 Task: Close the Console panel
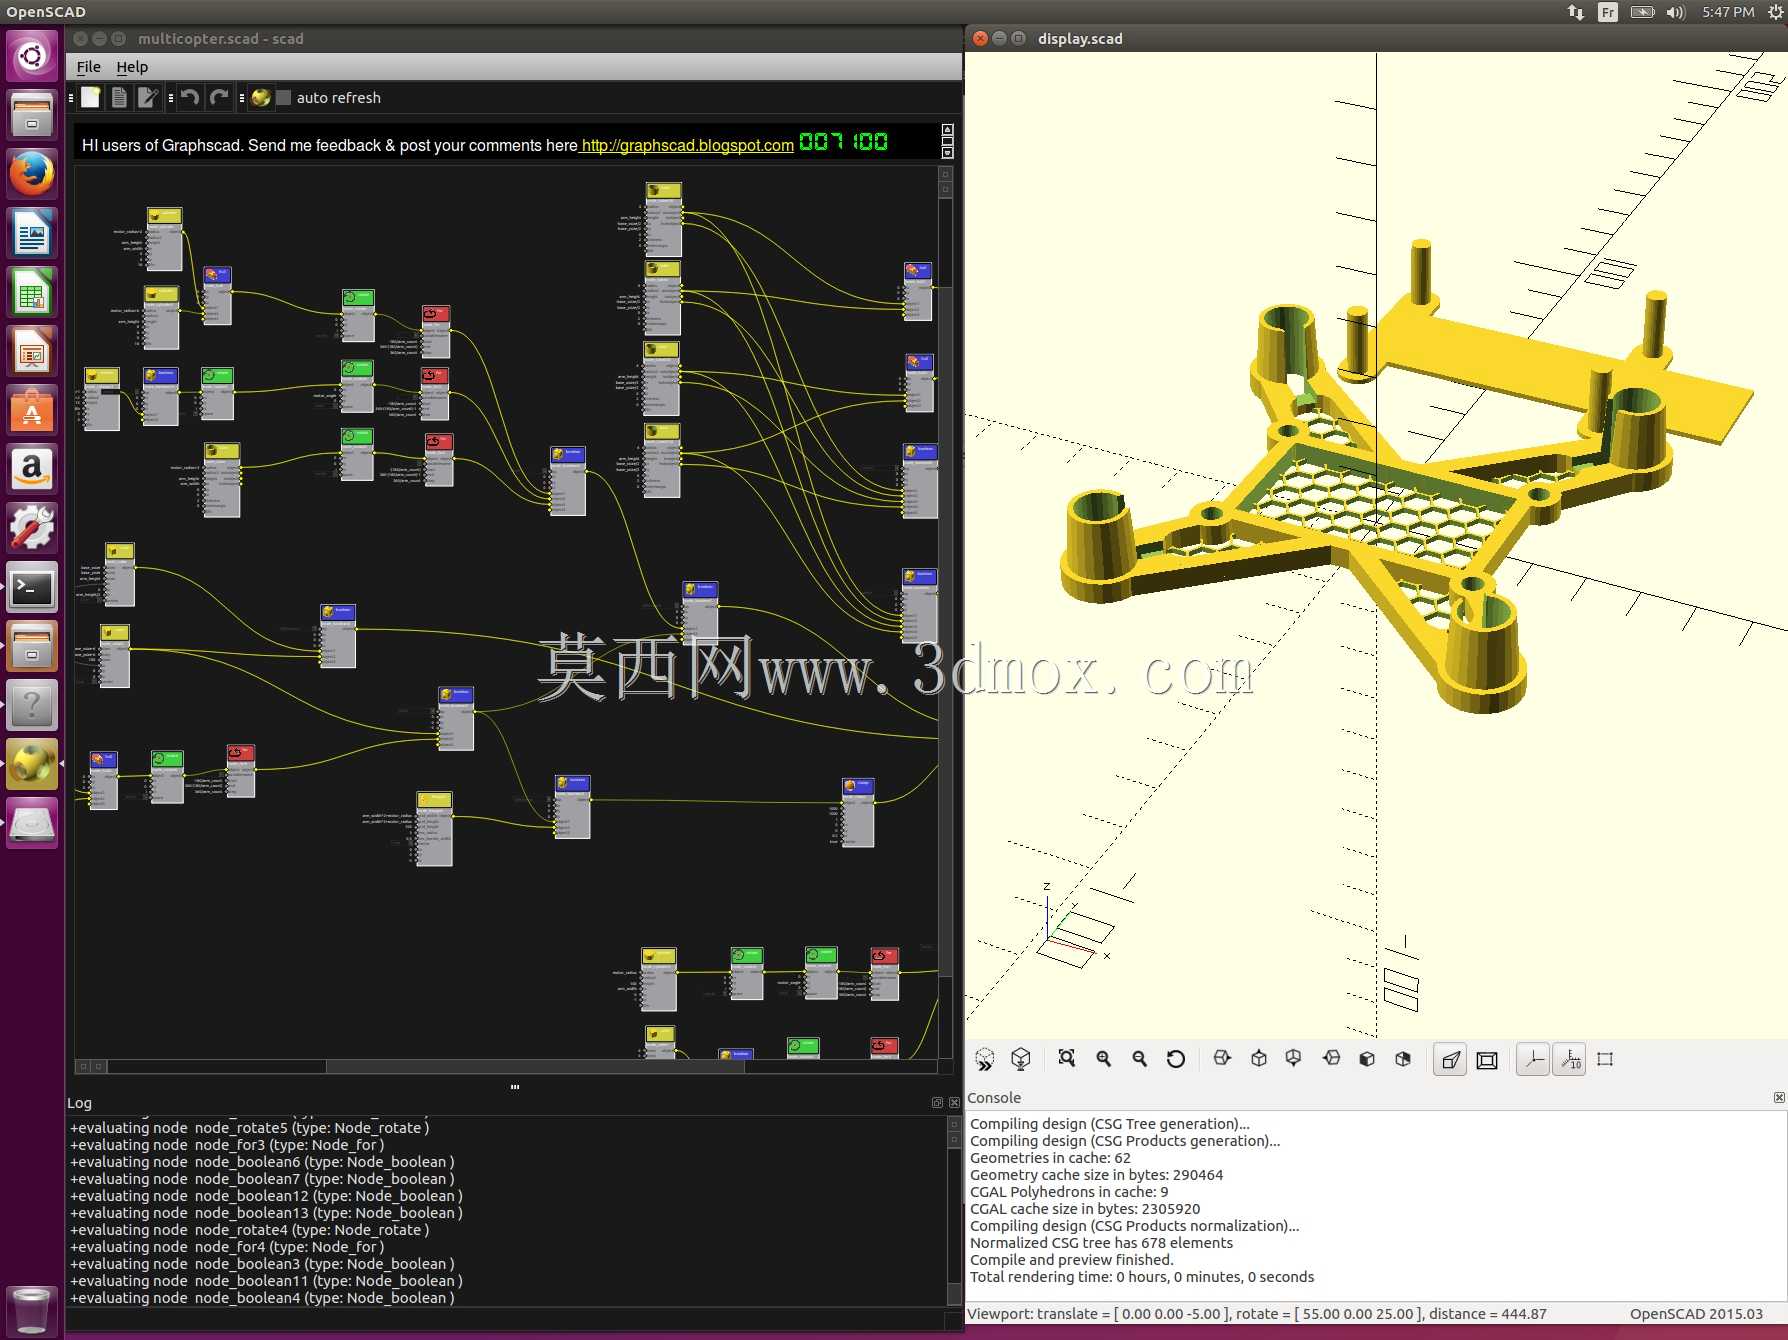1779,1098
